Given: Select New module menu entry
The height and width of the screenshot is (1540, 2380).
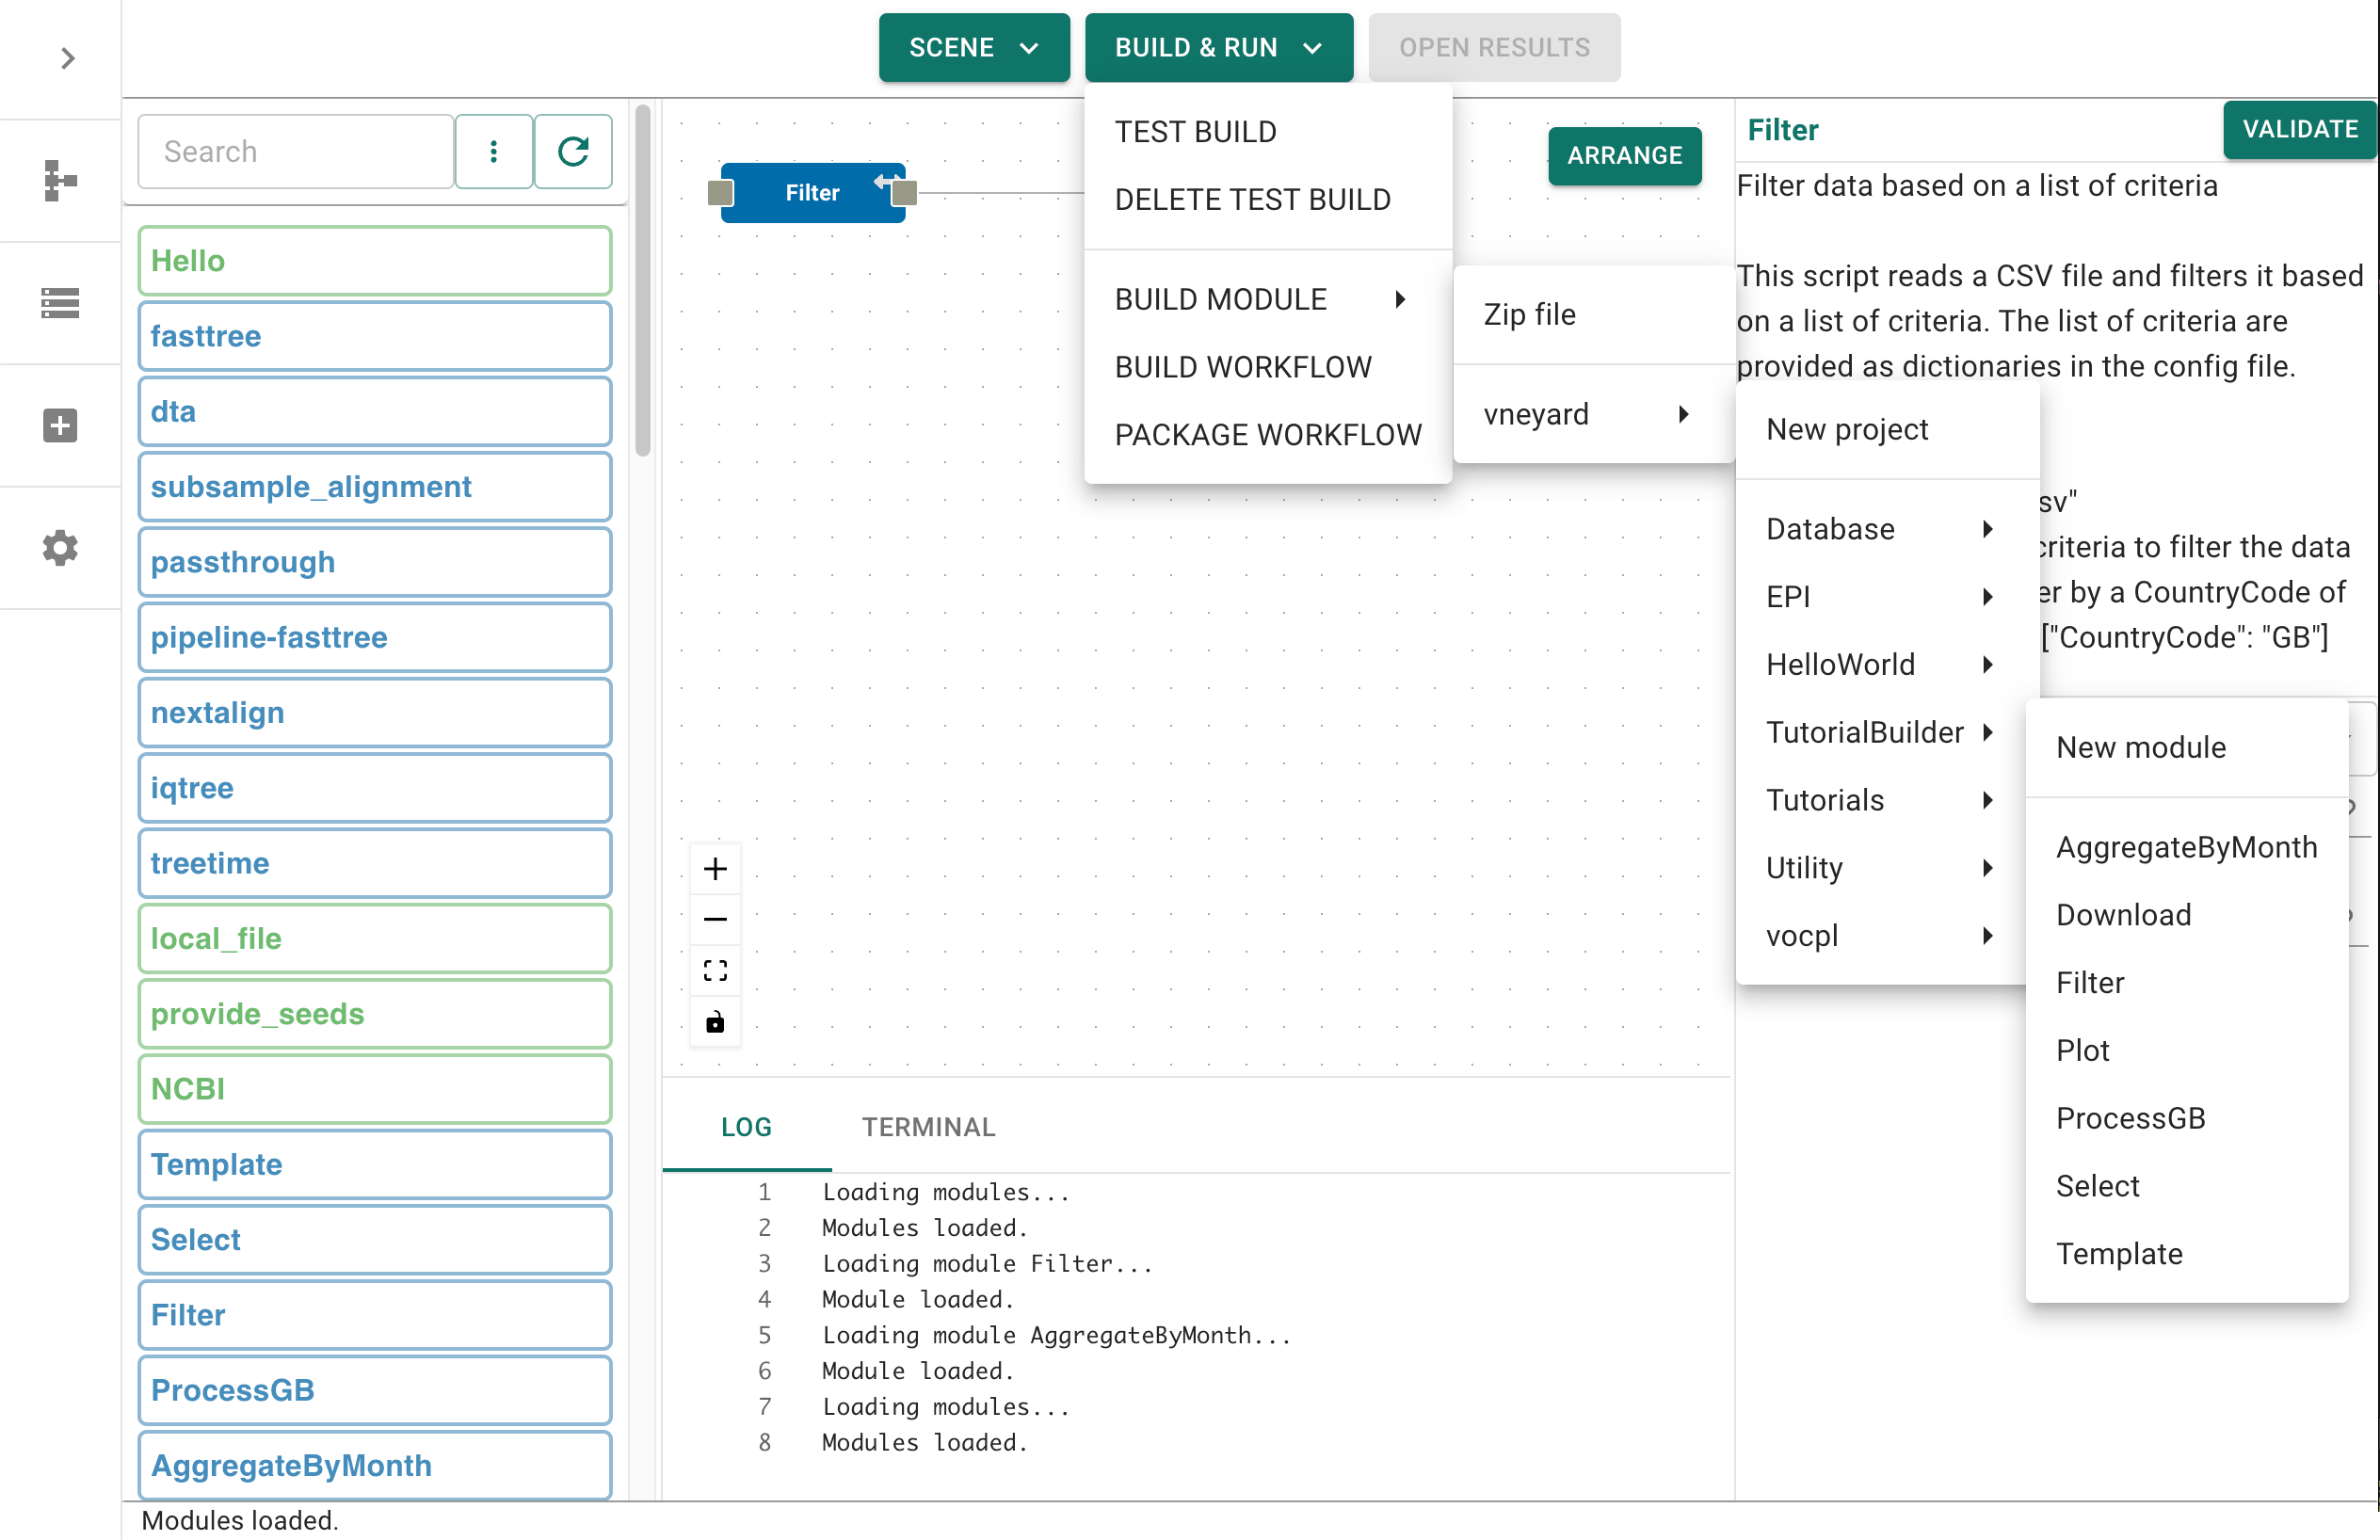Looking at the screenshot, I should (x=2186, y=747).
